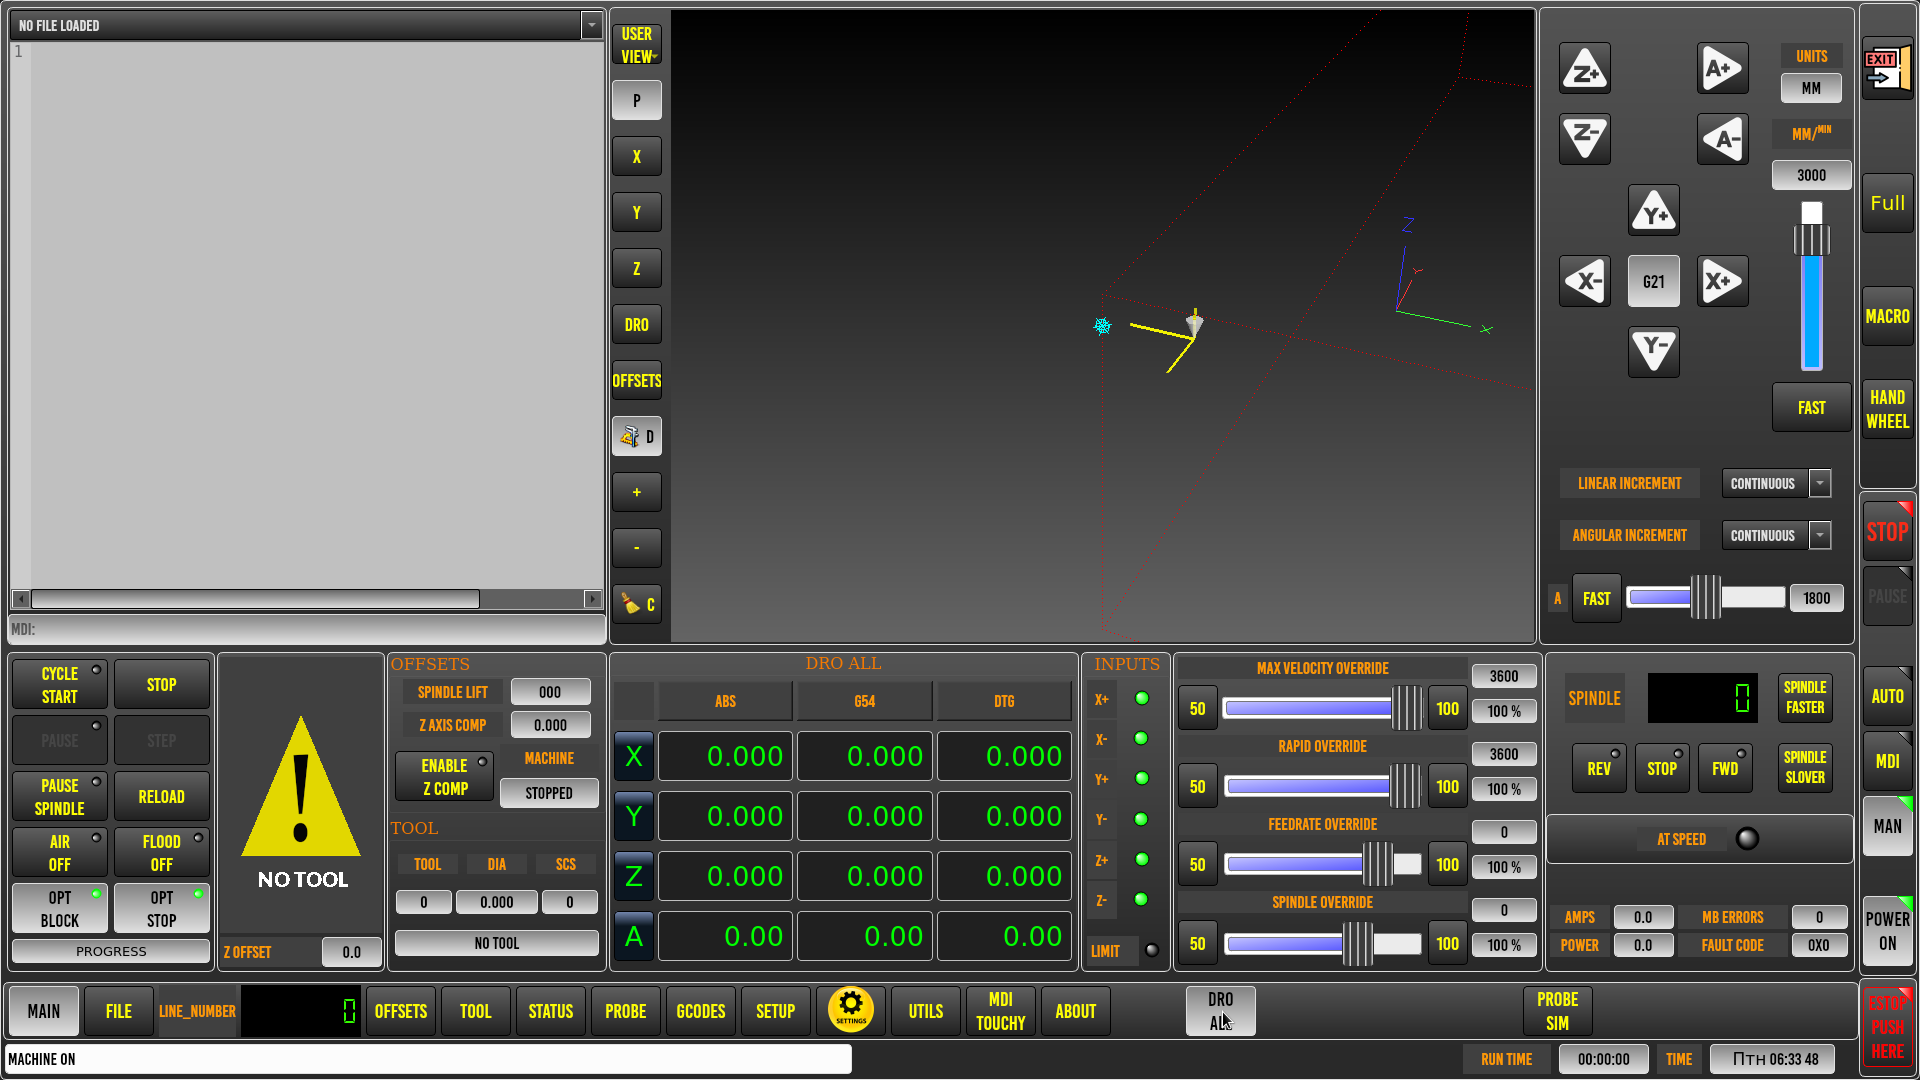1920x1080 pixels.
Task: Clear the plot with broom C button
Action: pyautogui.click(x=637, y=604)
